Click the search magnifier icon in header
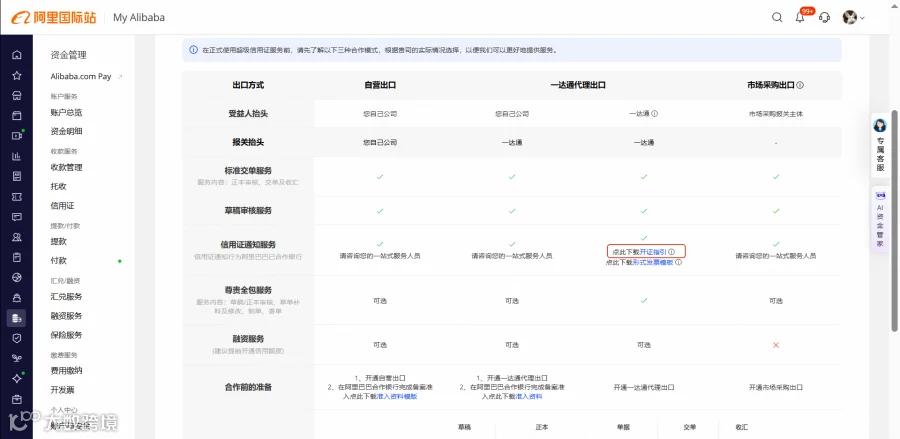Viewport: 900px width, 439px height. (x=777, y=17)
